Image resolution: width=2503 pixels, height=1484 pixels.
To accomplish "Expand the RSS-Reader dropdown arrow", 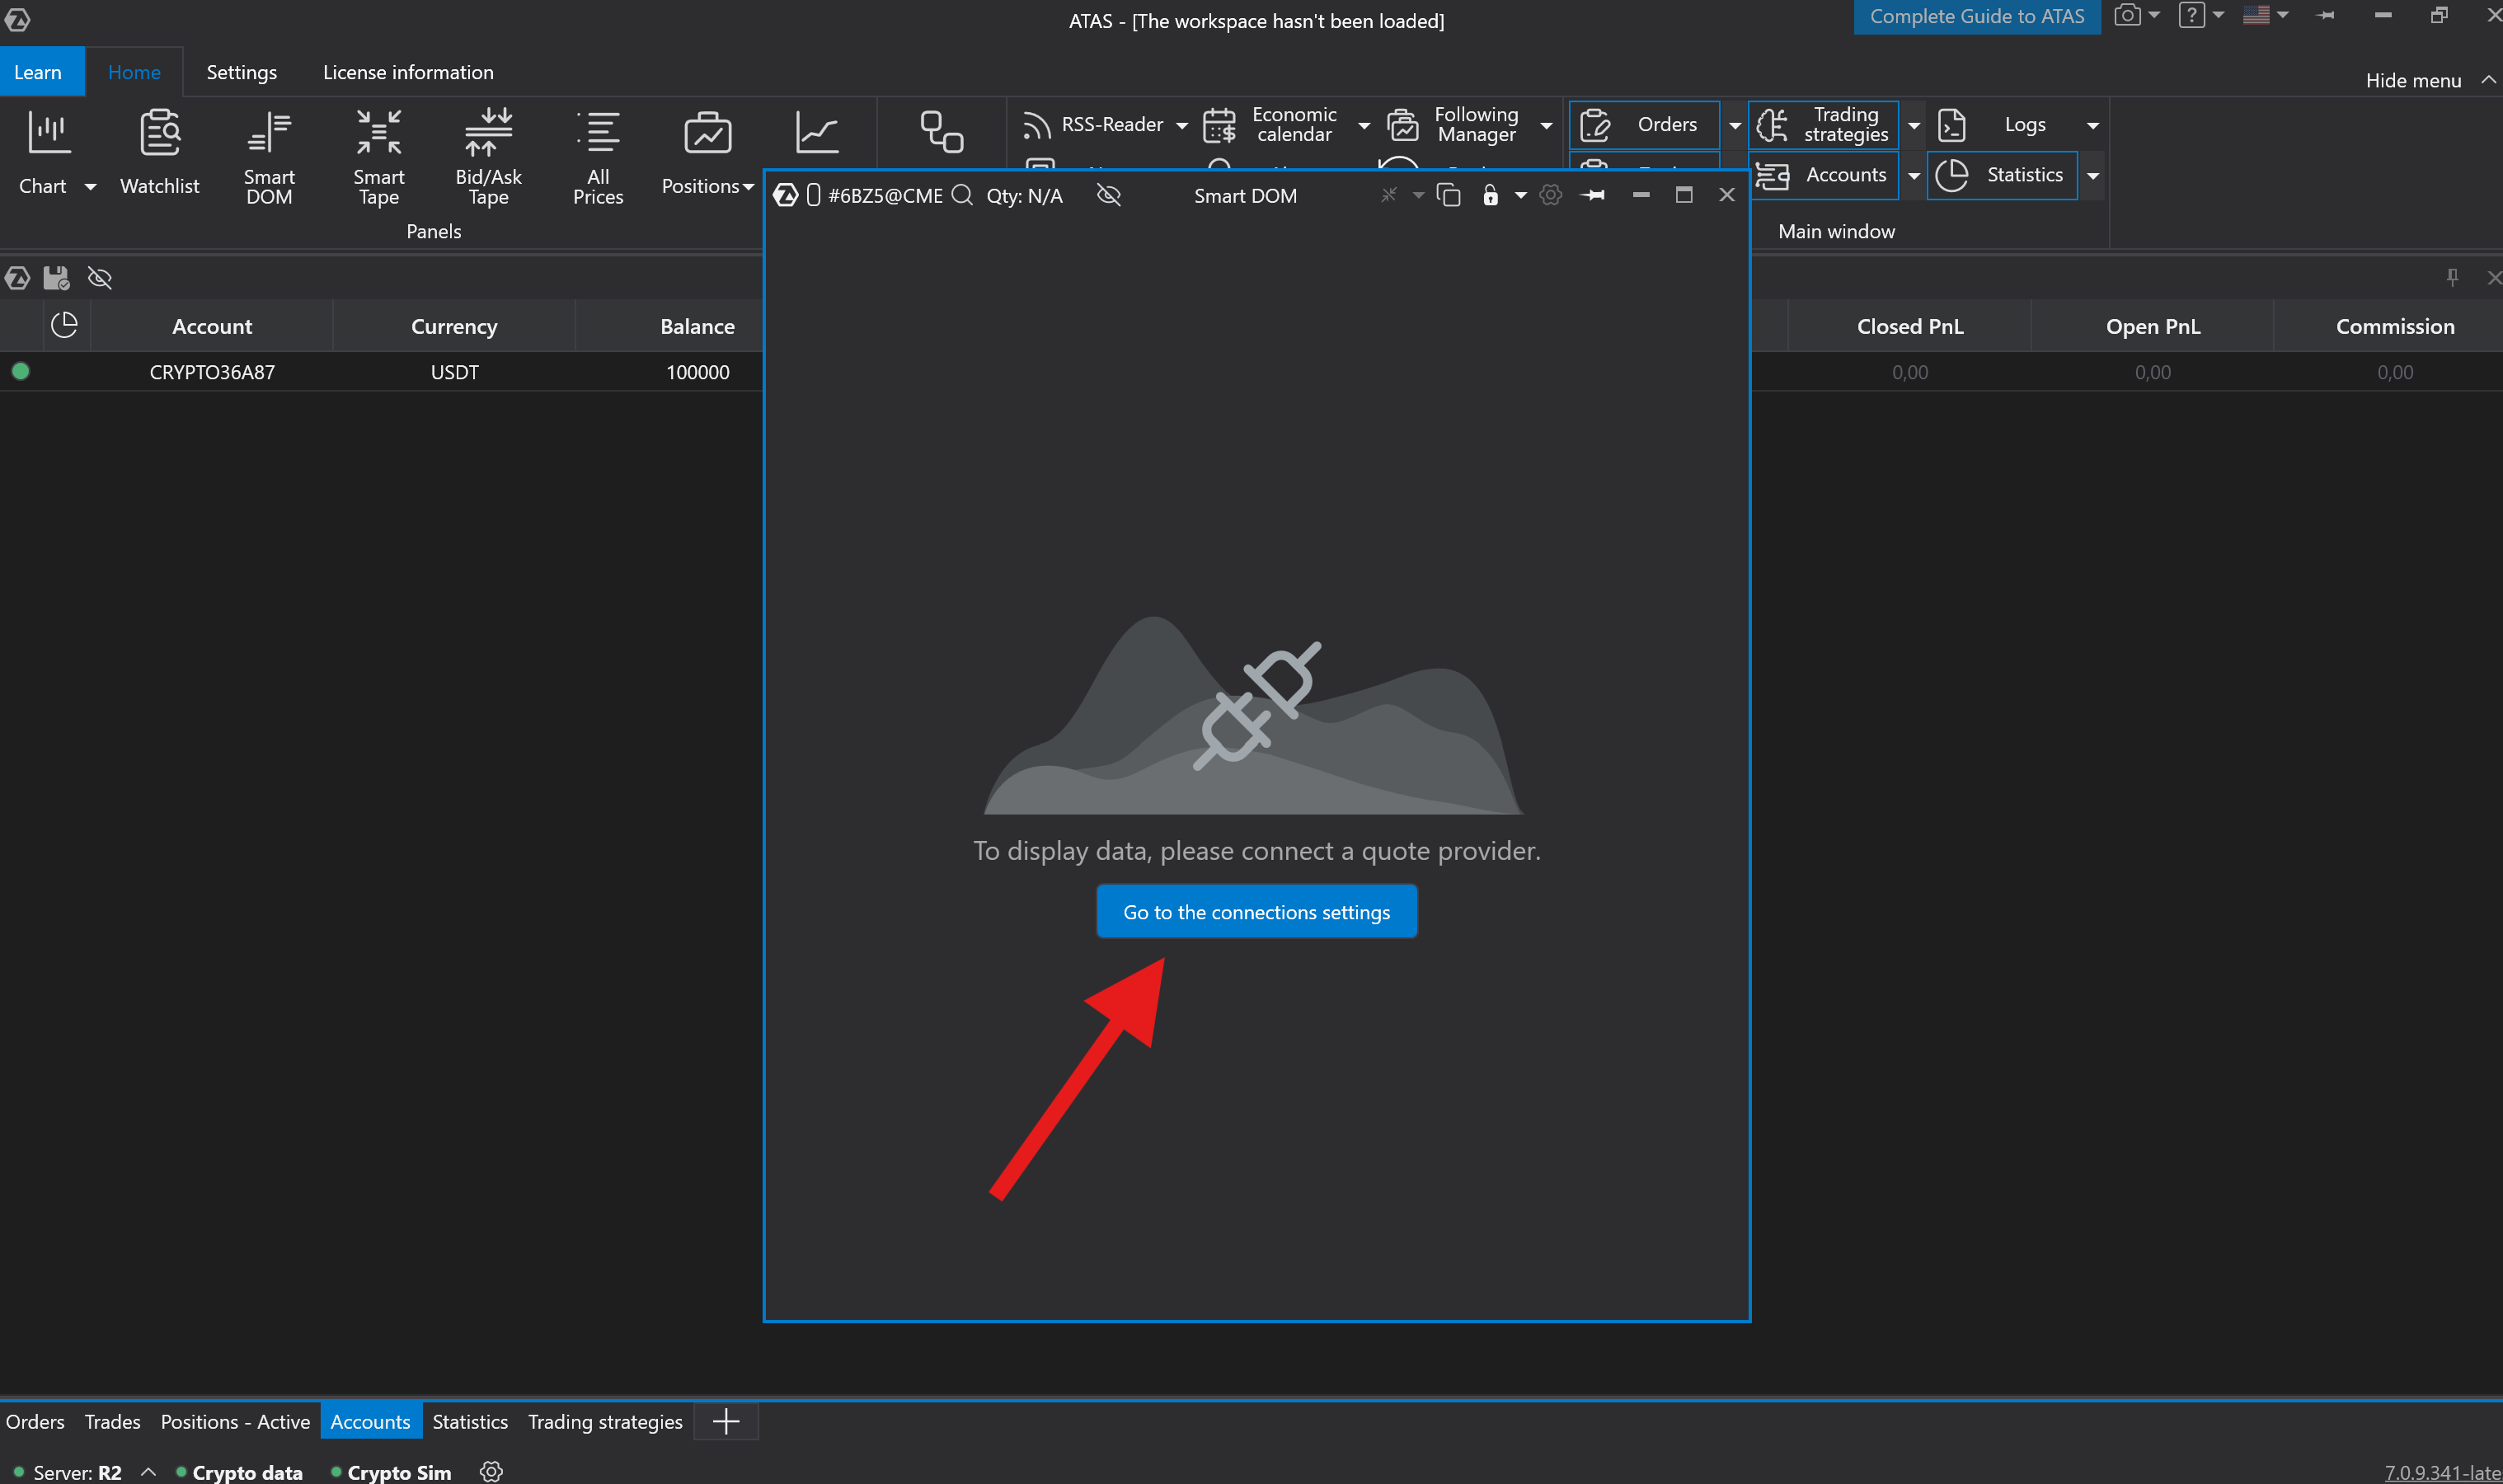I will coord(1181,126).
